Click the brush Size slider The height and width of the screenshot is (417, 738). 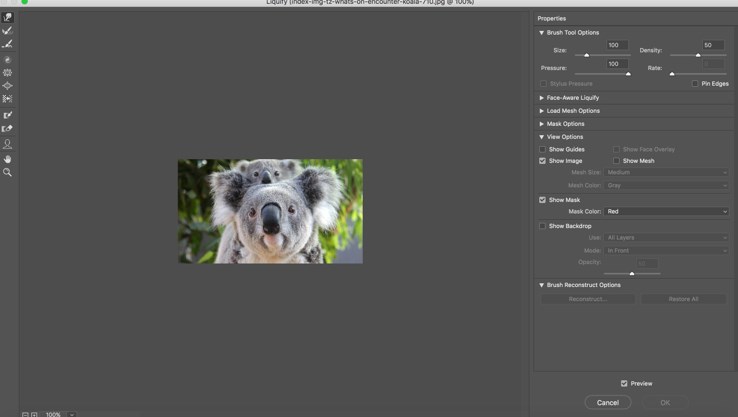[602, 55]
